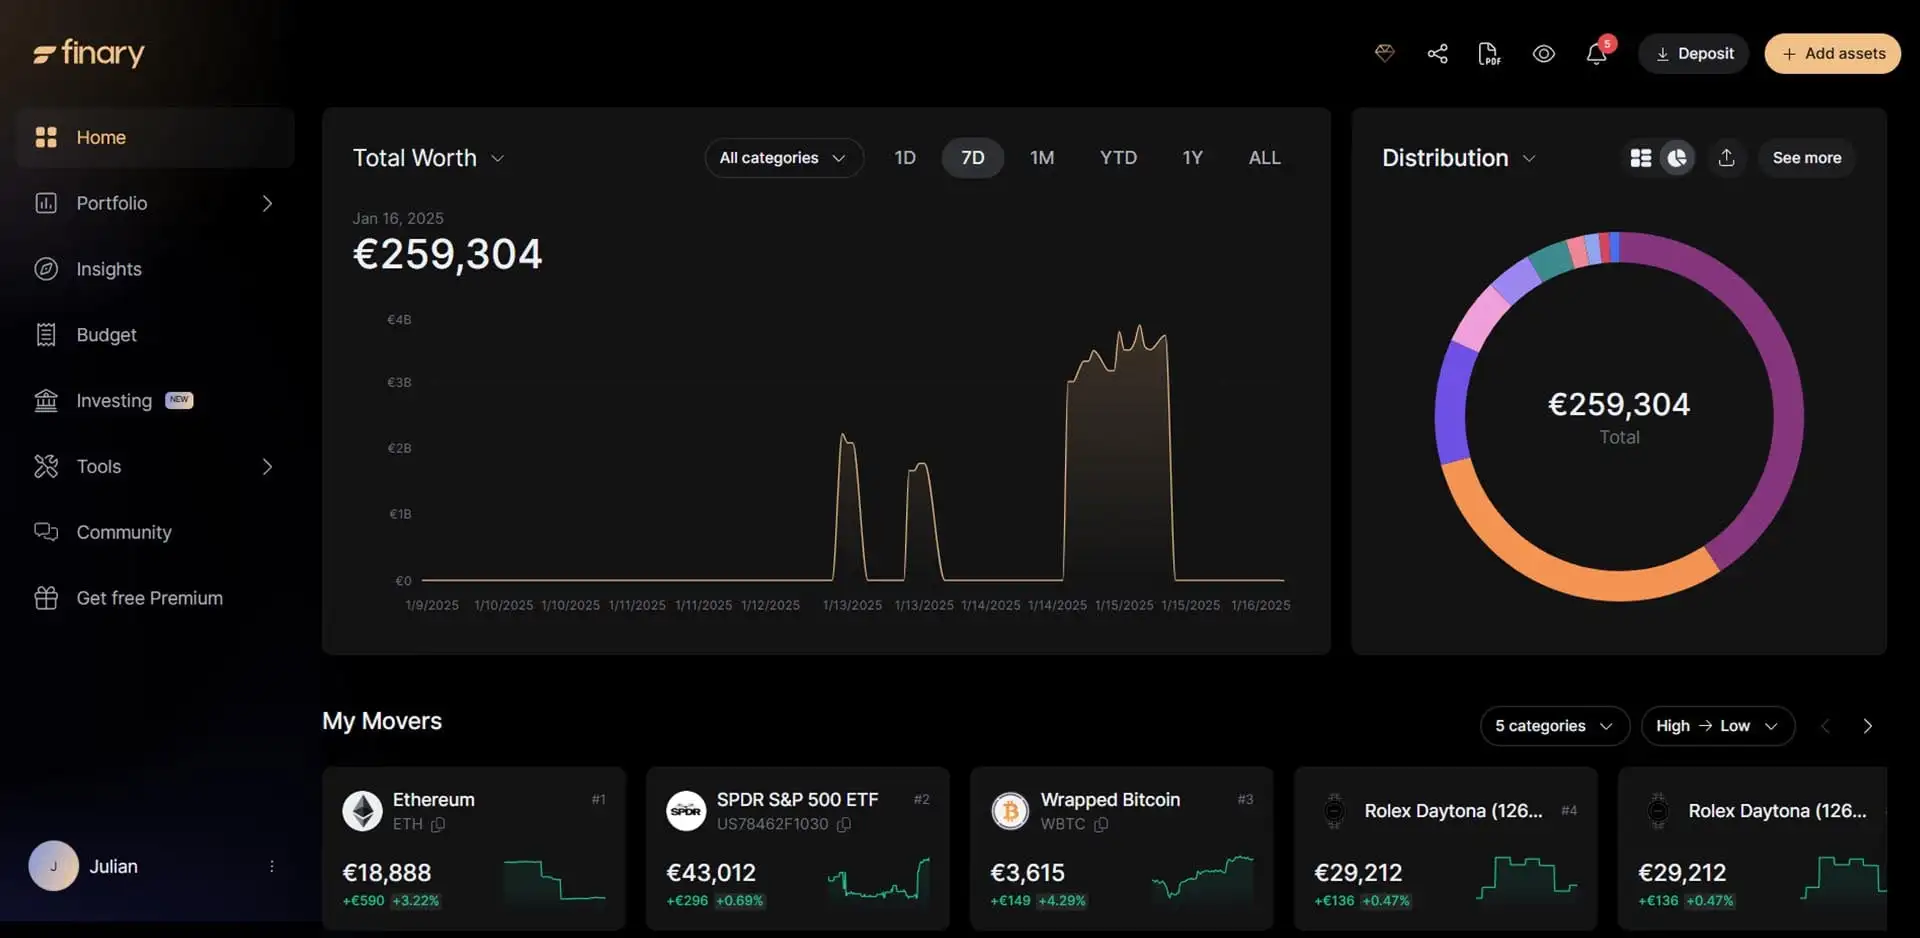The height and width of the screenshot is (938, 1920).
Task: Open the SPDR S&P 500 ETF card
Action: 797,848
